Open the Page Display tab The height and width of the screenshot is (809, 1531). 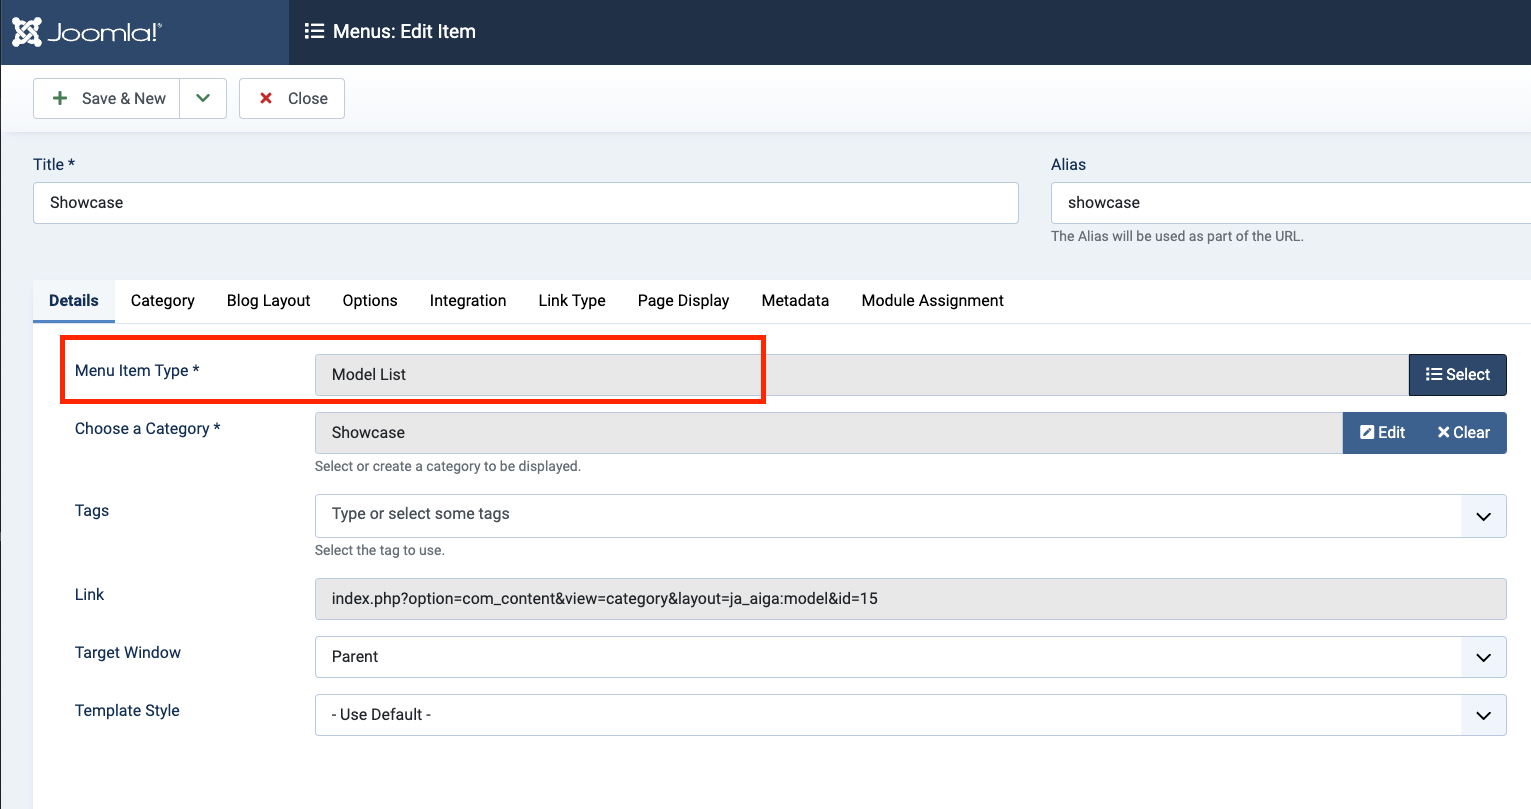pos(683,301)
